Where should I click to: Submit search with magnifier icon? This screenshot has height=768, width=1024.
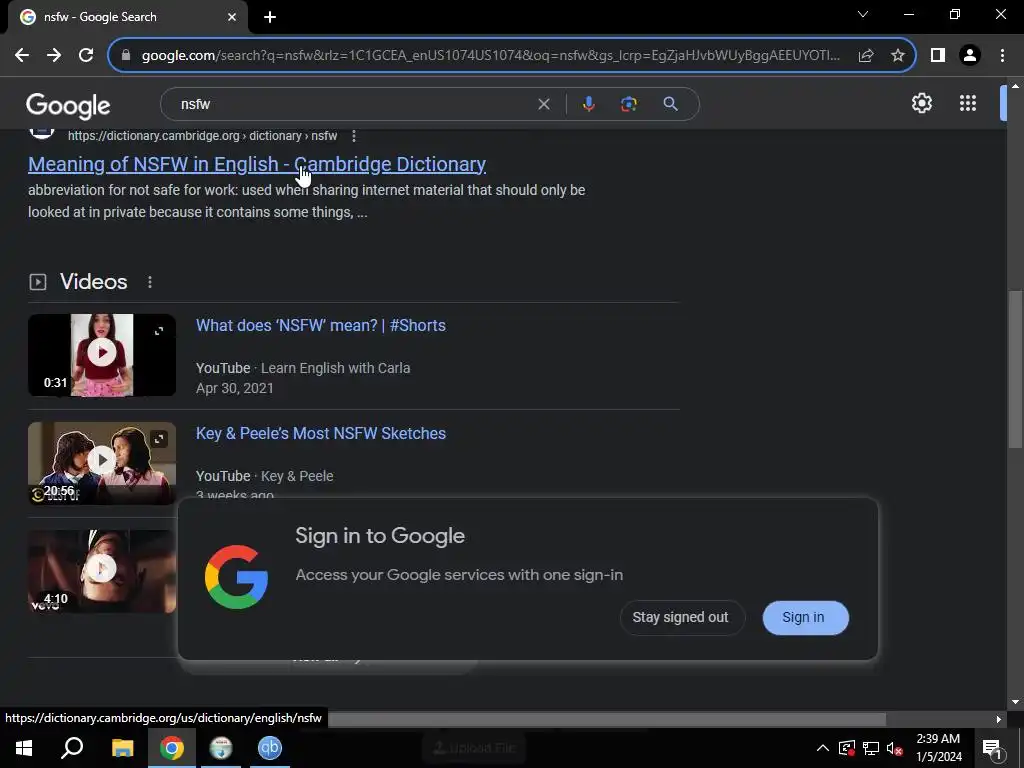[670, 104]
